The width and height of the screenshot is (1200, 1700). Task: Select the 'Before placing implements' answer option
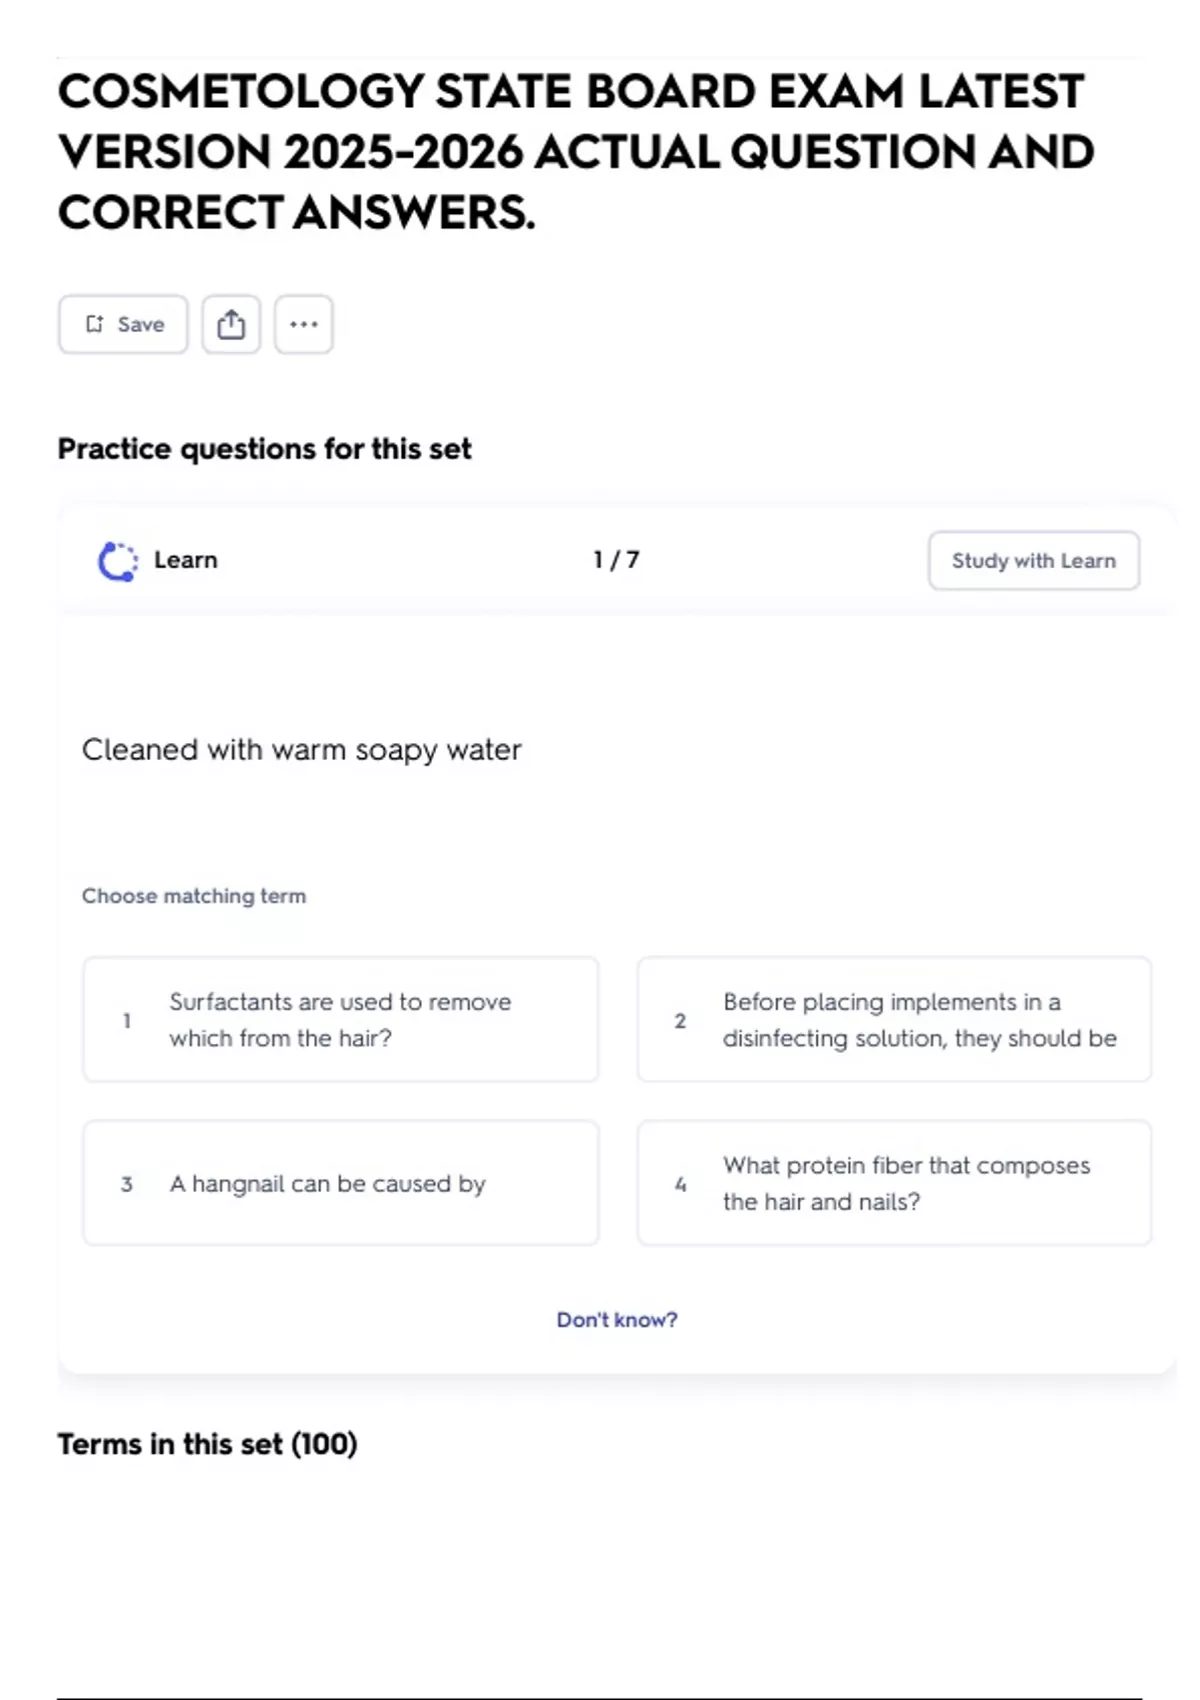pyautogui.click(x=894, y=1020)
